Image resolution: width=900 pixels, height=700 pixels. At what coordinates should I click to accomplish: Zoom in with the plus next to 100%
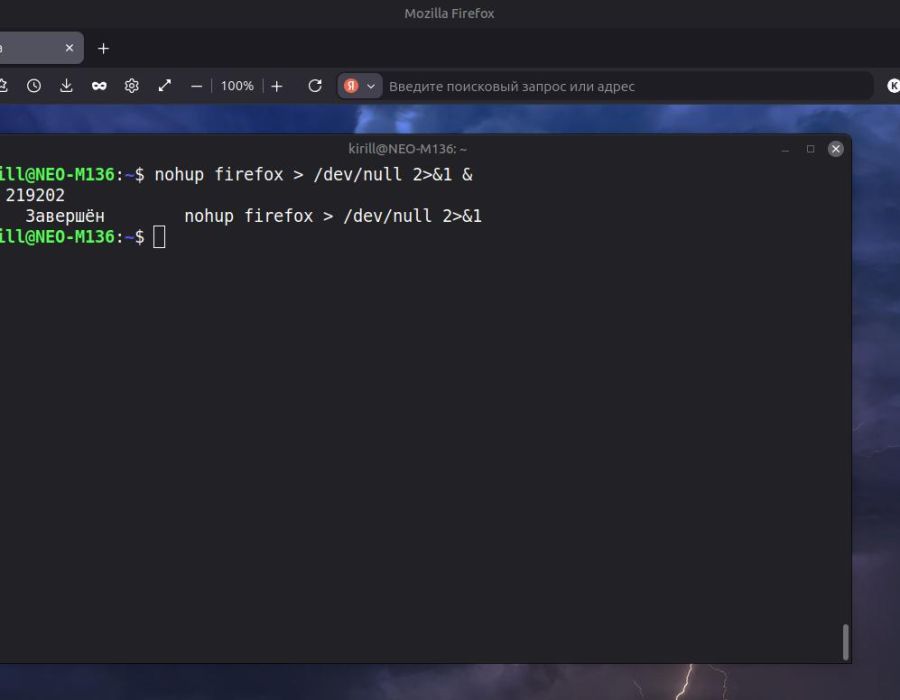277,86
